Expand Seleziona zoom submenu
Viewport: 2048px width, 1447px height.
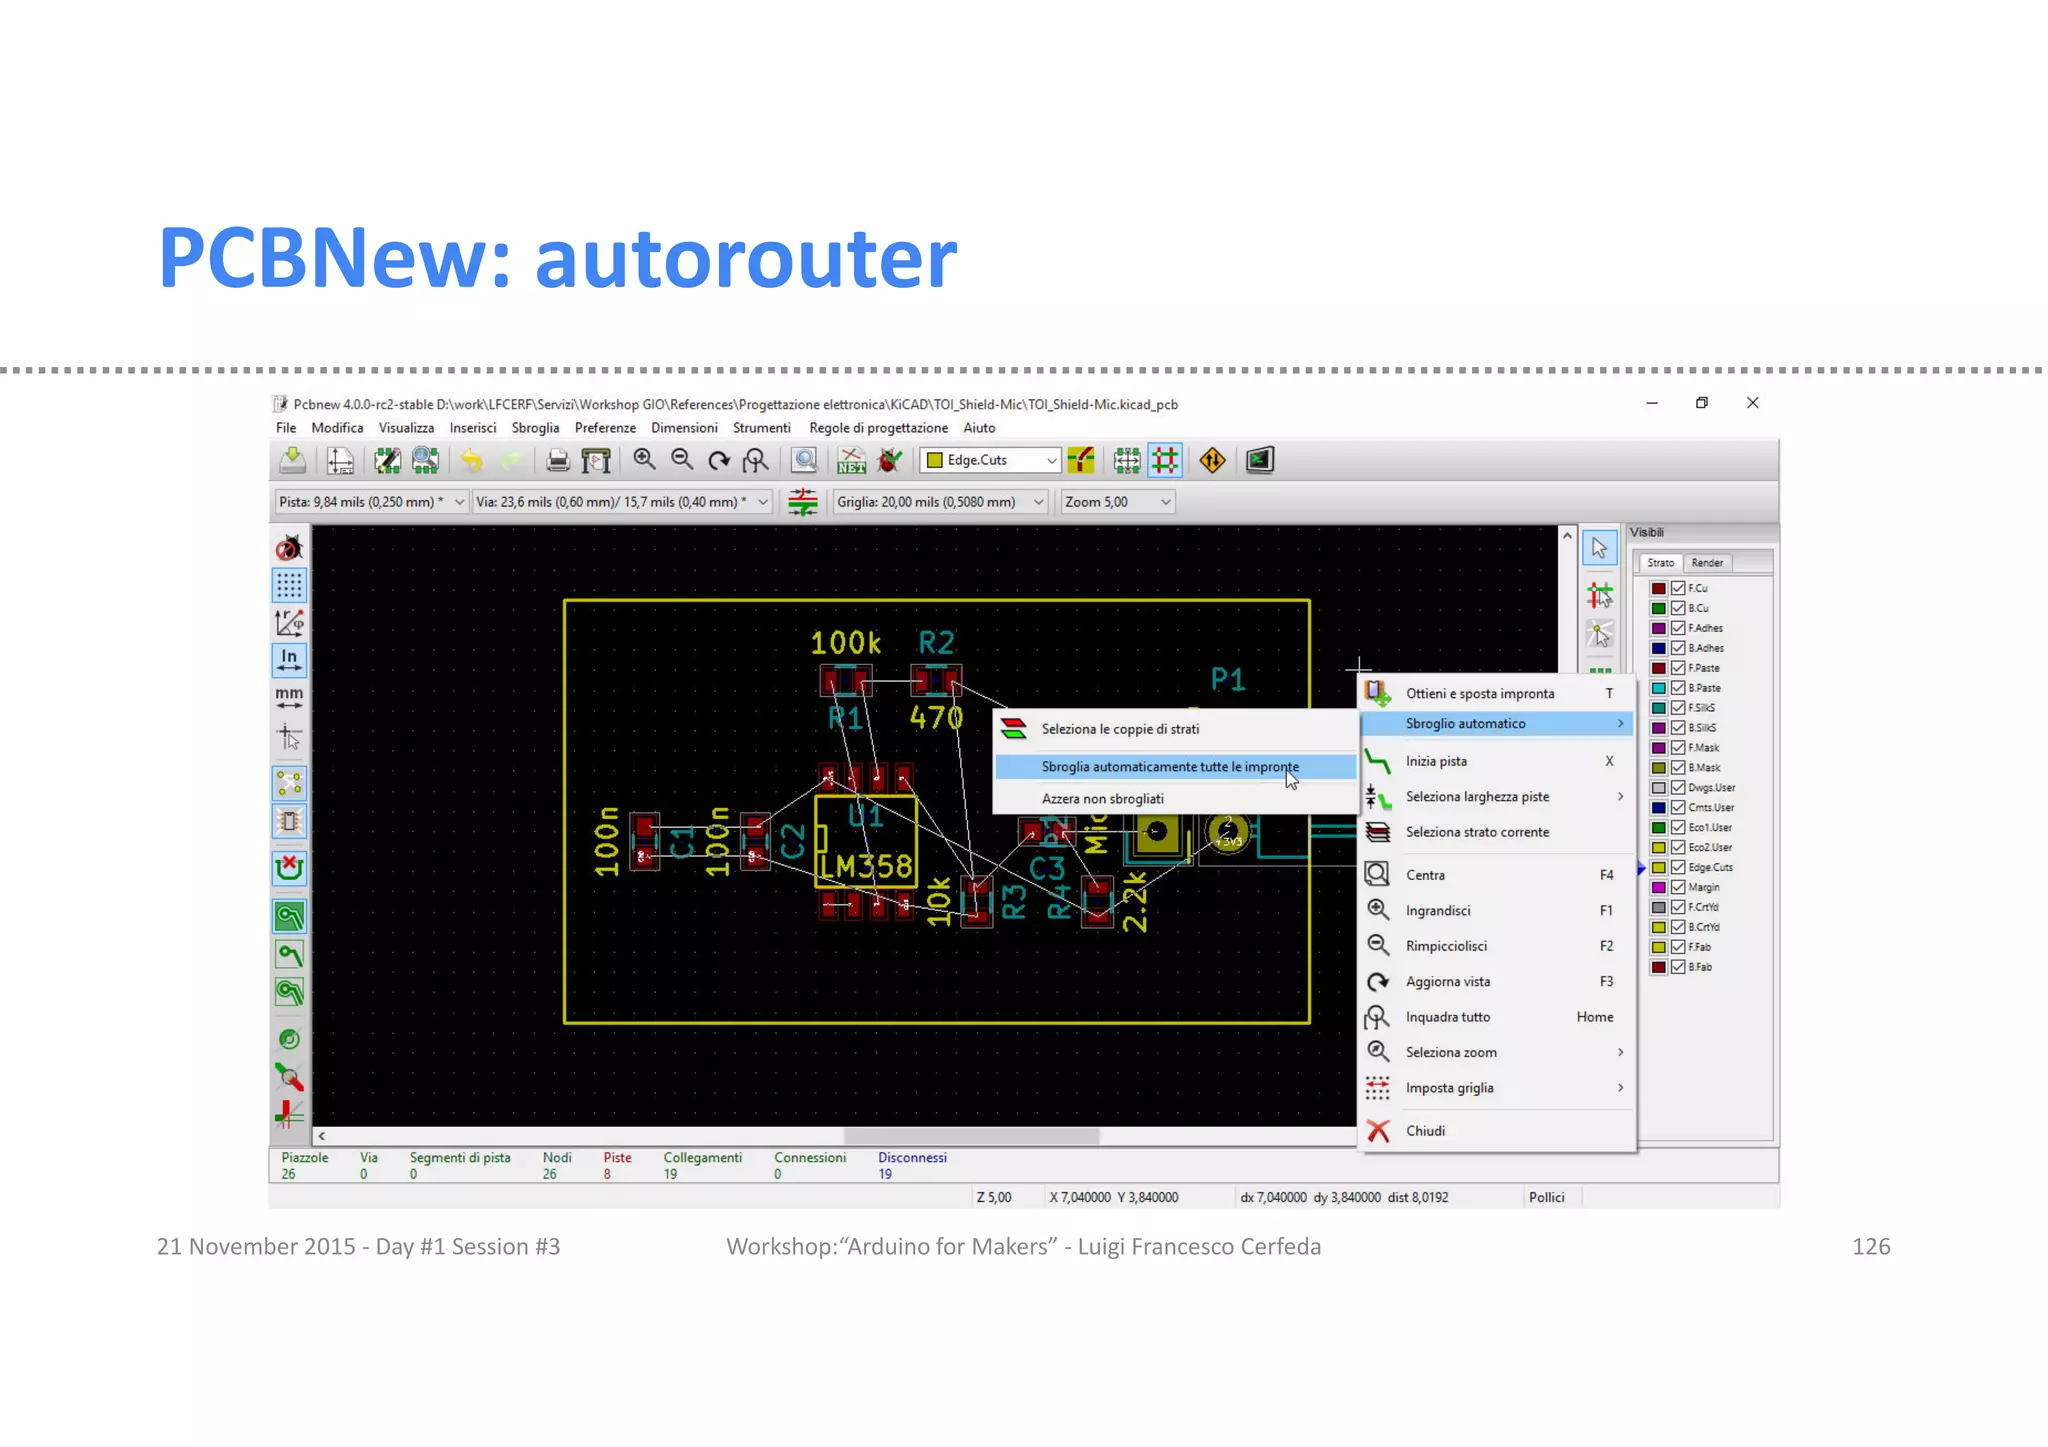click(x=1497, y=1052)
